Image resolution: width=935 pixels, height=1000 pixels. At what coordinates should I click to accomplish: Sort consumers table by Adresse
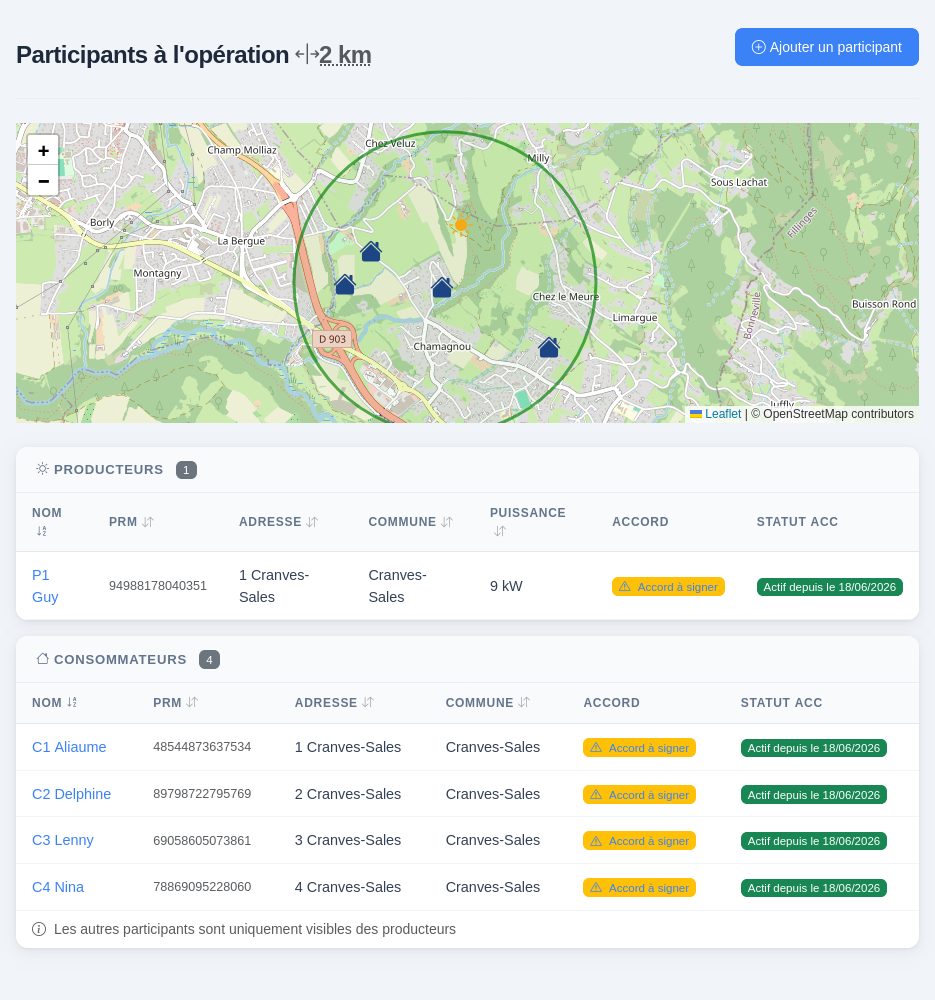click(367, 702)
